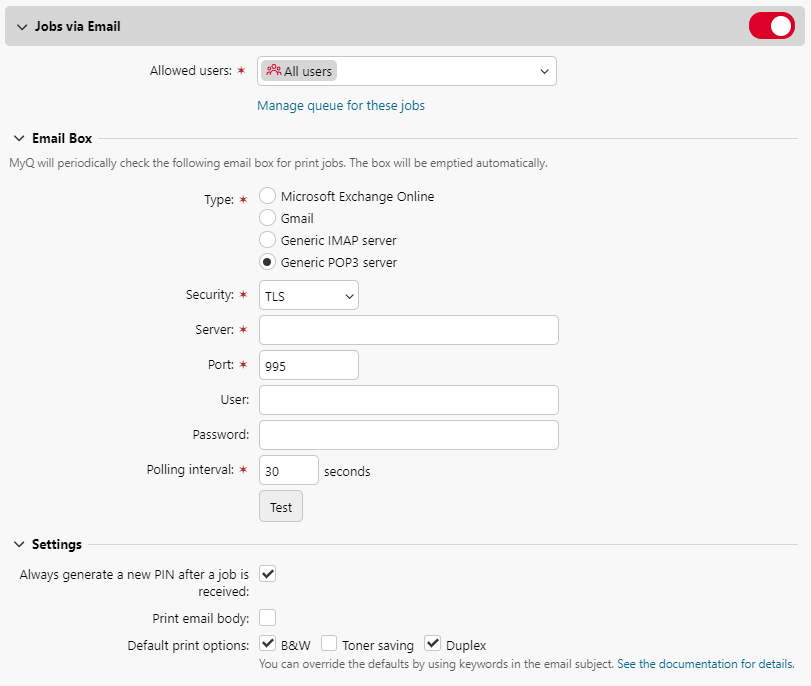
Task: Collapse the Settings section
Action: (x=20, y=544)
